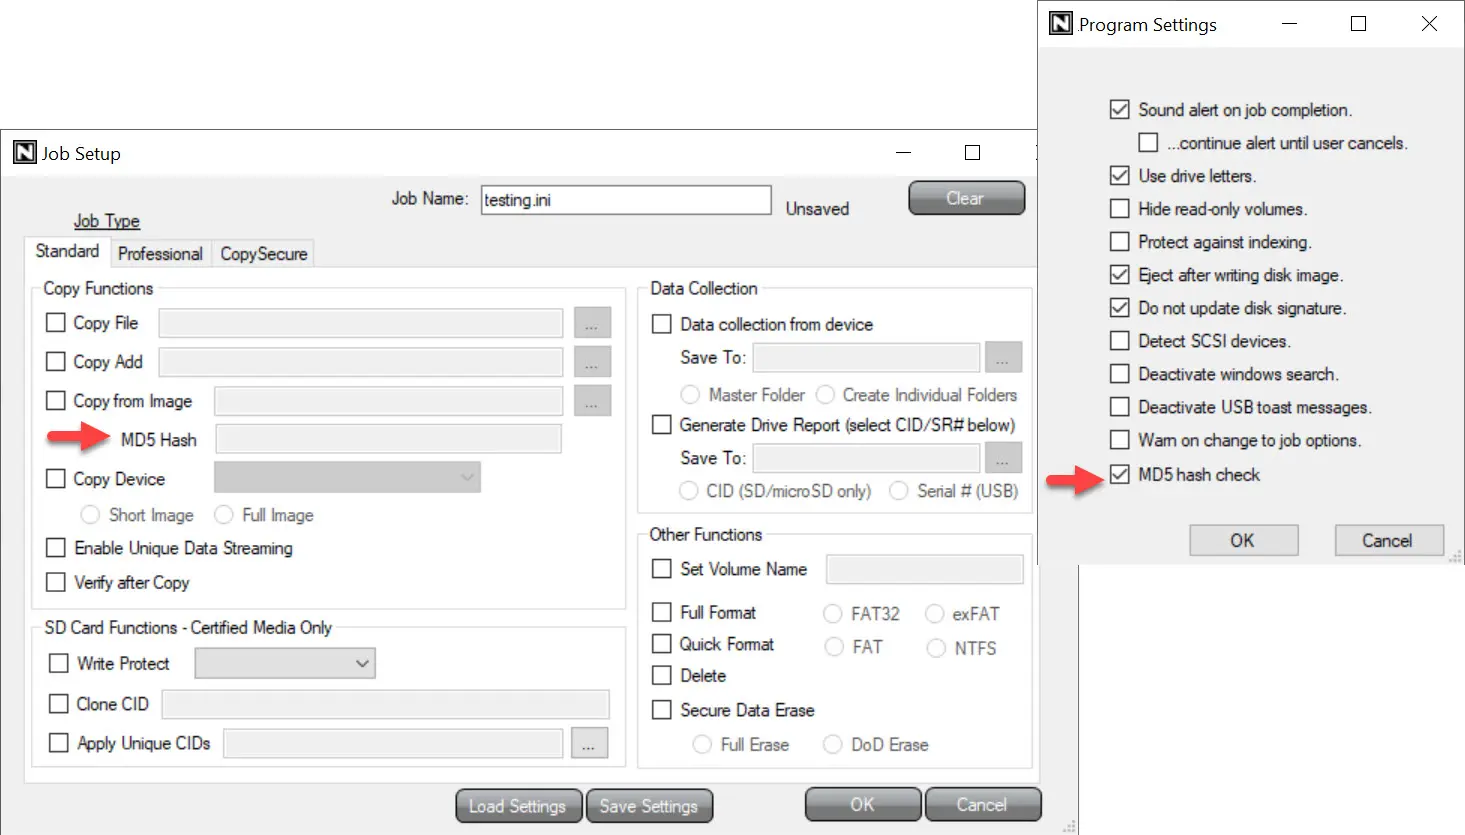Open browse button for Apply Unique CIDs
1465x835 pixels.
(589, 743)
